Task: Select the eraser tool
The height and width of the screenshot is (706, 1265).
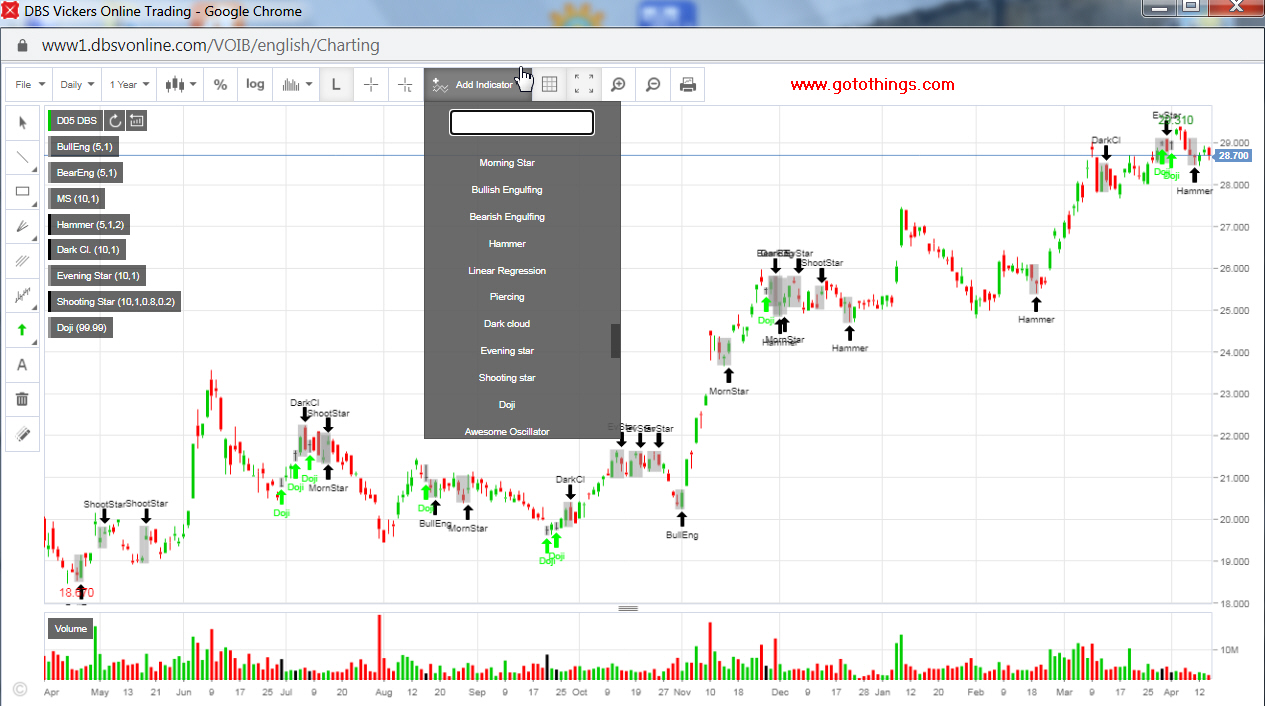Action: click(x=22, y=434)
